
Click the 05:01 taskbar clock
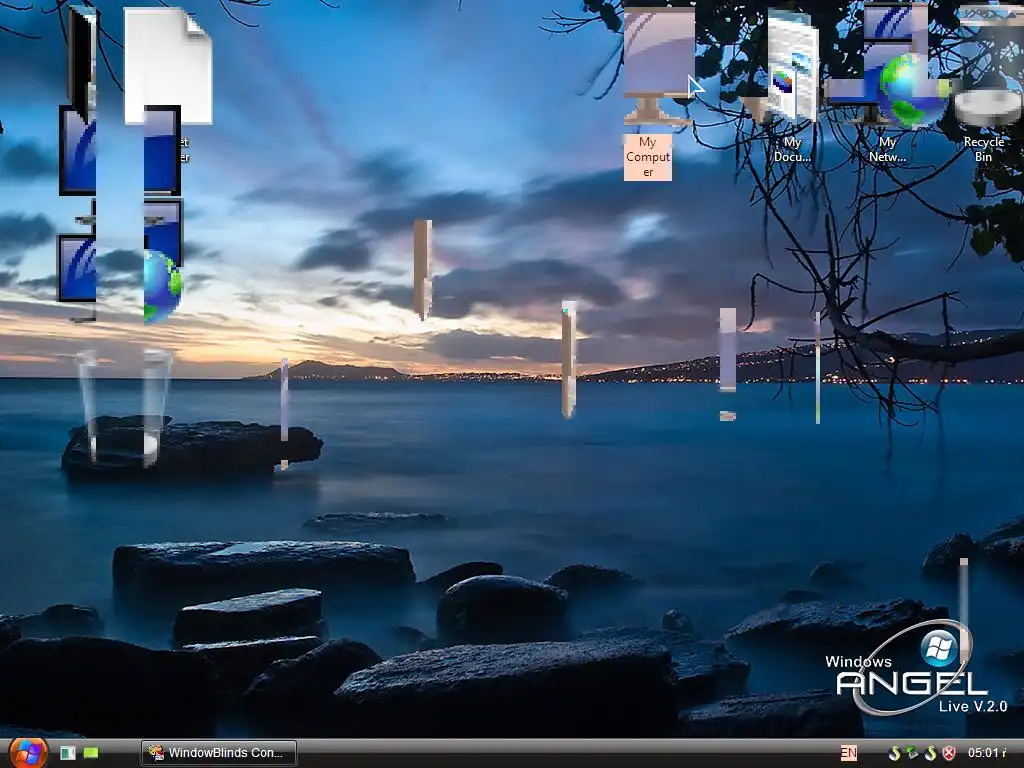point(987,752)
